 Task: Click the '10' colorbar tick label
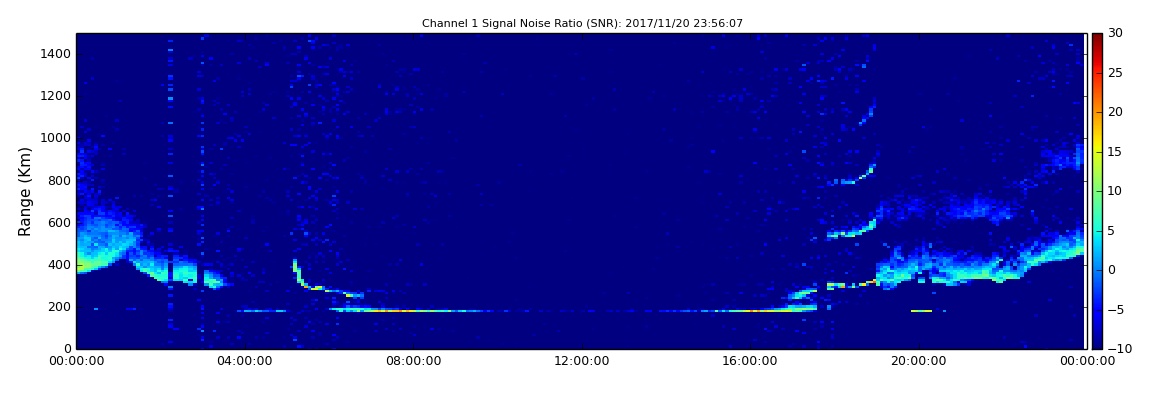[1116, 191]
